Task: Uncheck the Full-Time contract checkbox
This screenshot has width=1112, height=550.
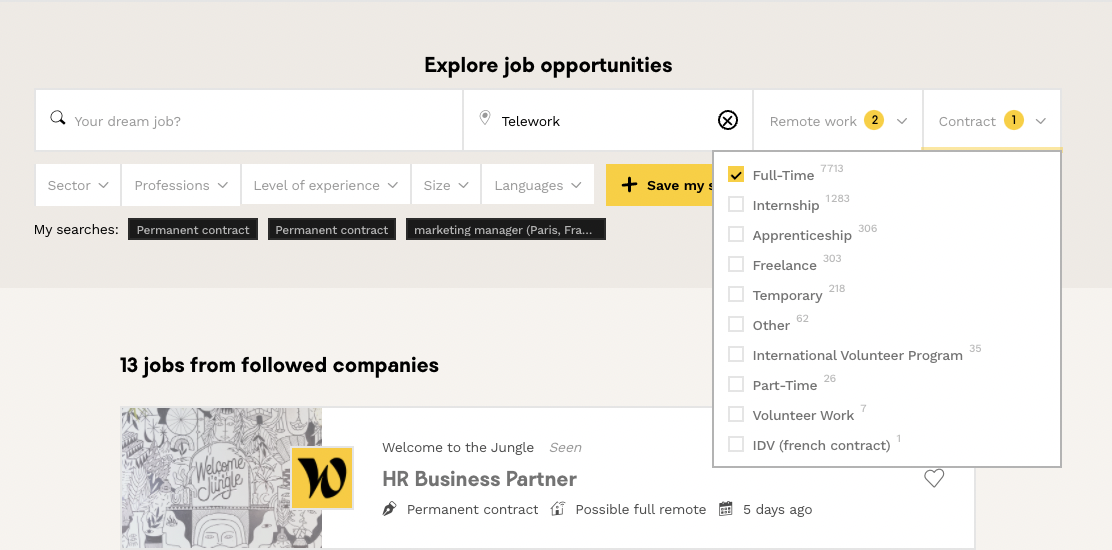Action: click(x=736, y=175)
